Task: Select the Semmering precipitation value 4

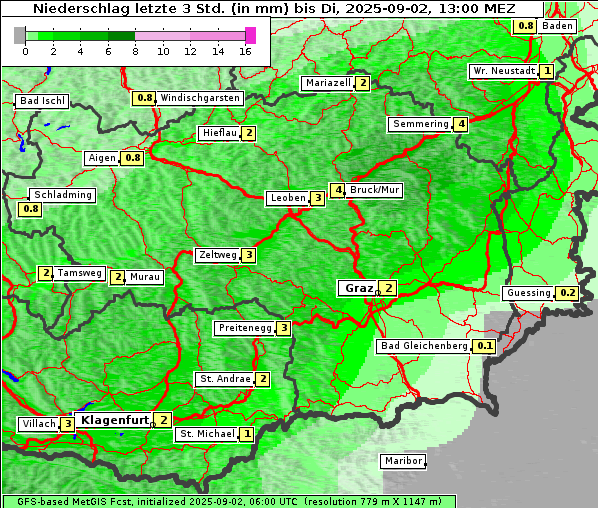Action: [461, 124]
